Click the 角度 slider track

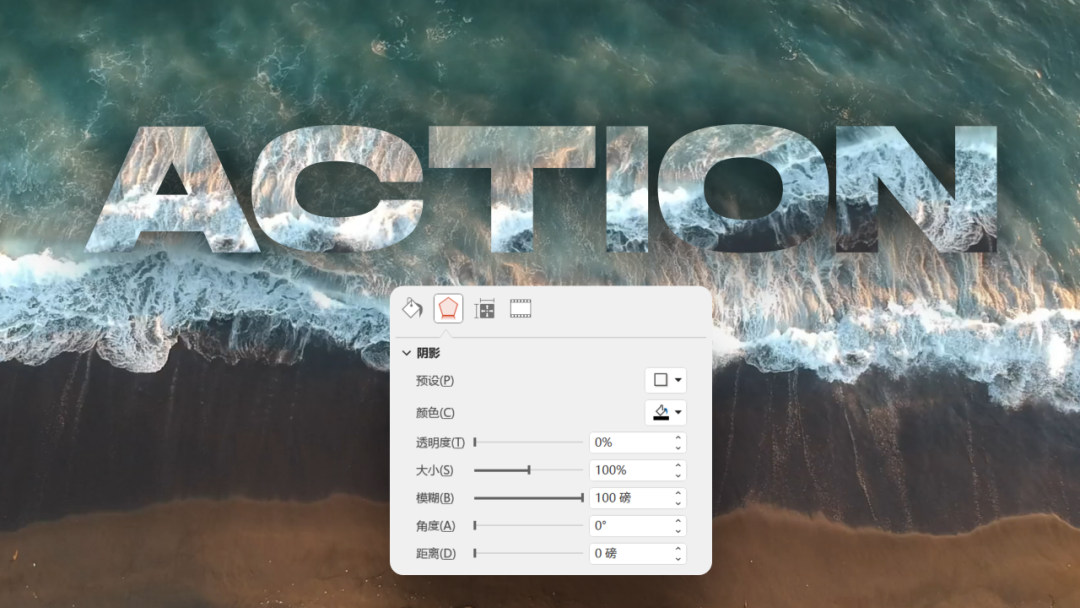coord(528,525)
